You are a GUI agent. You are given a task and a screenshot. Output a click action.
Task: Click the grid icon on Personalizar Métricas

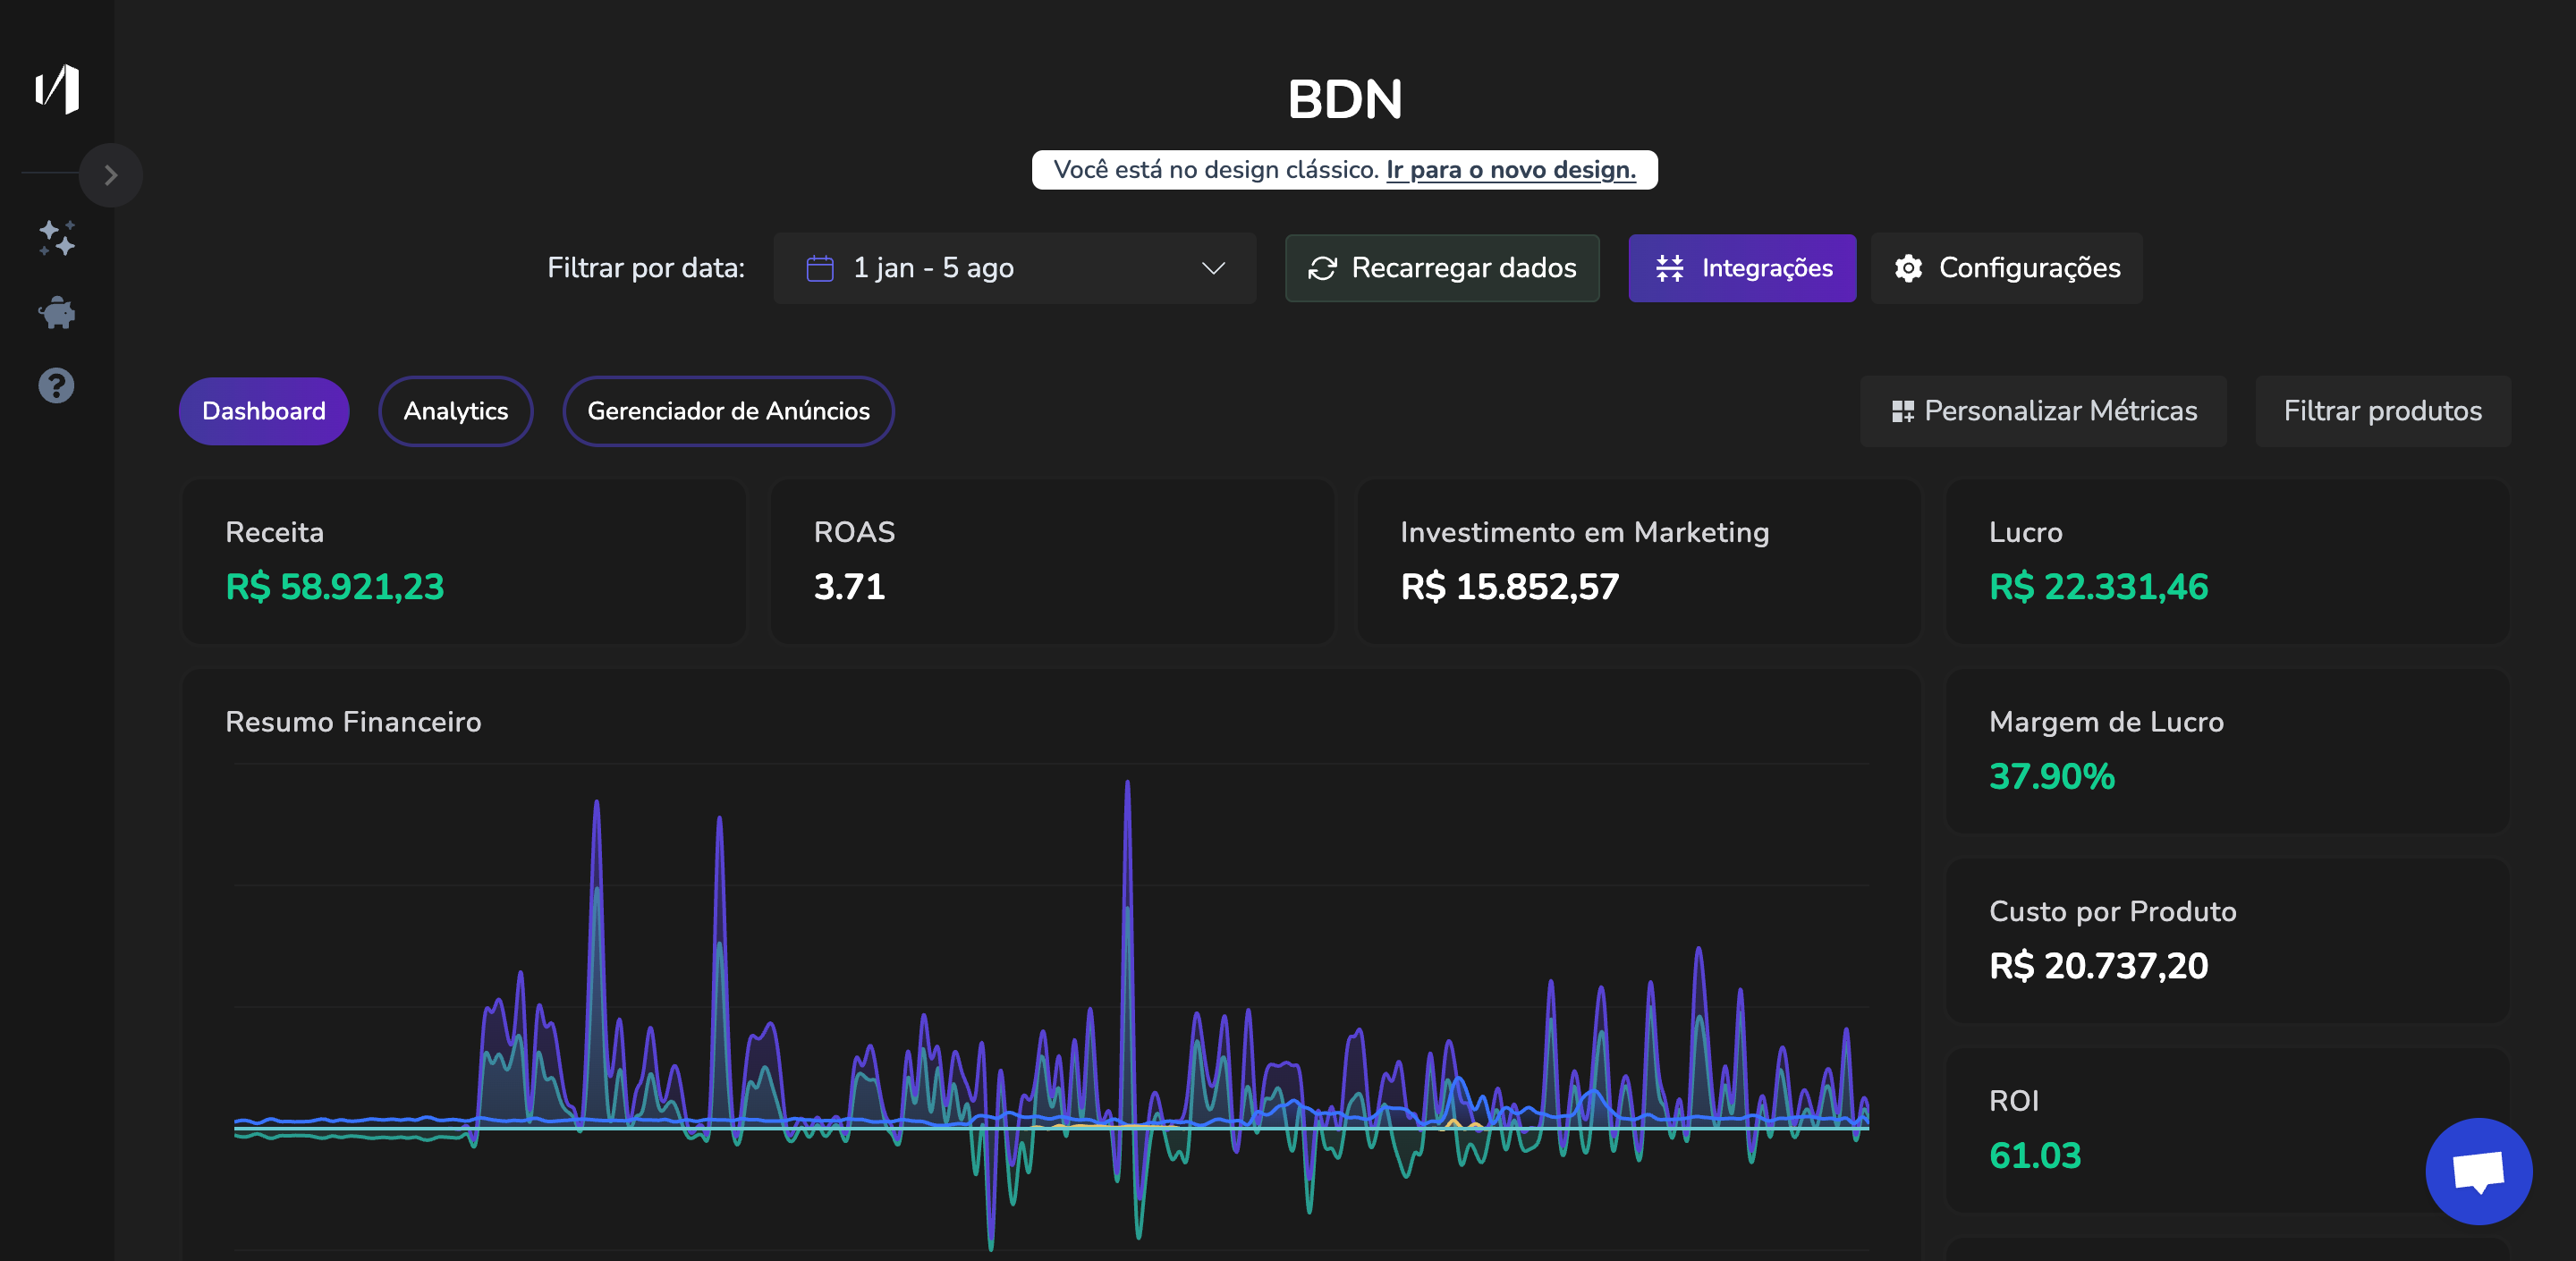tap(1902, 411)
